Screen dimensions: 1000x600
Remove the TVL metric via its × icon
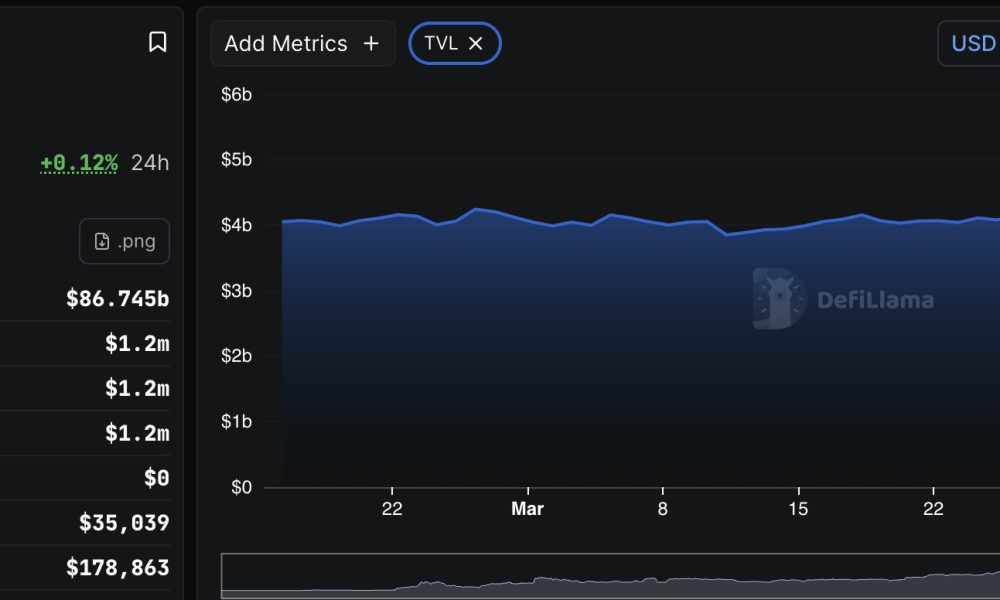tap(477, 43)
